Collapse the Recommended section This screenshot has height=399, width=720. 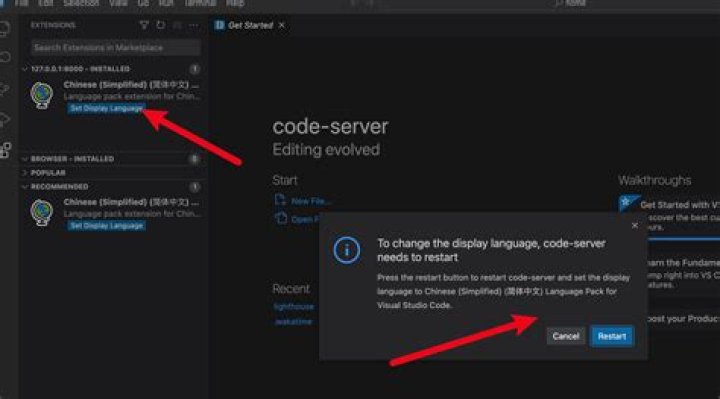25,187
